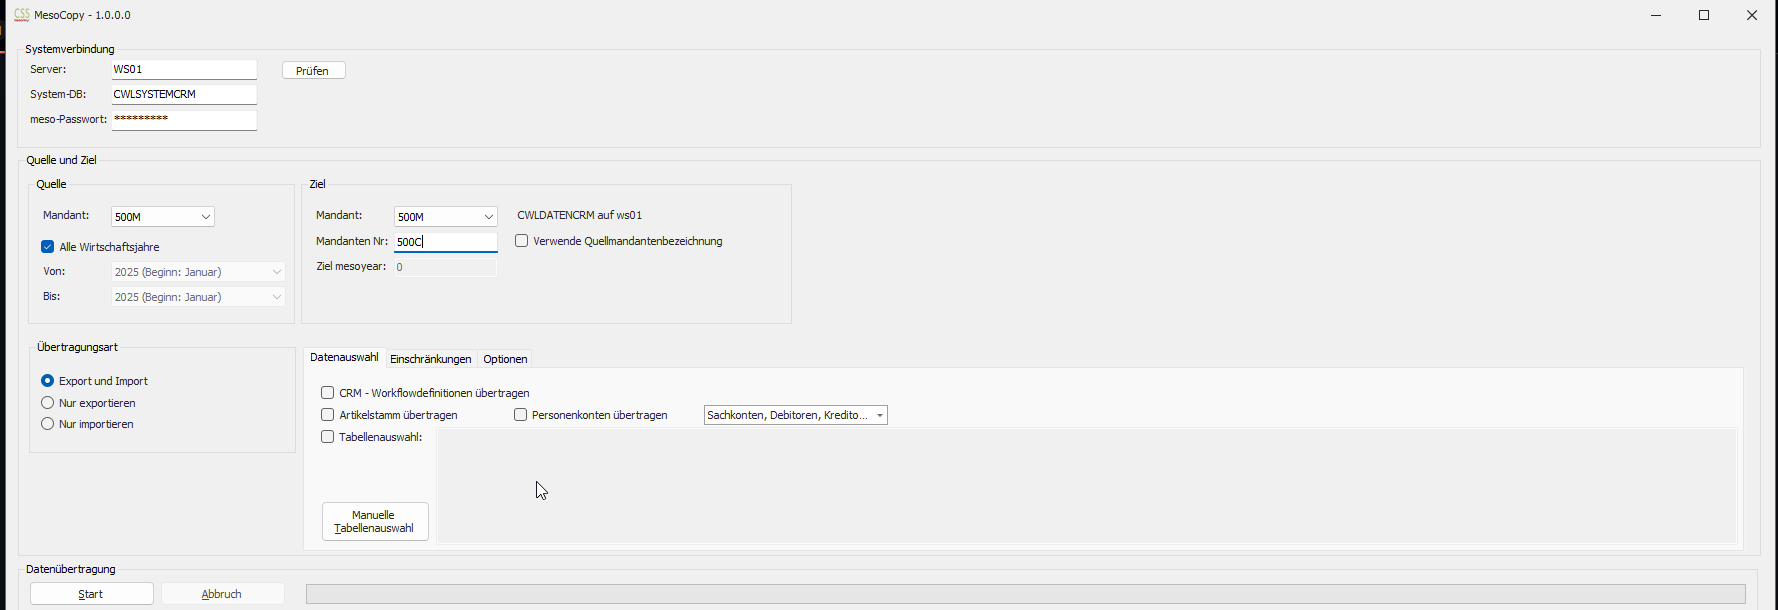This screenshot has width=1778, height=610.
Task: Choose Nur importieren transfer mode
Action: pos(47,424)
